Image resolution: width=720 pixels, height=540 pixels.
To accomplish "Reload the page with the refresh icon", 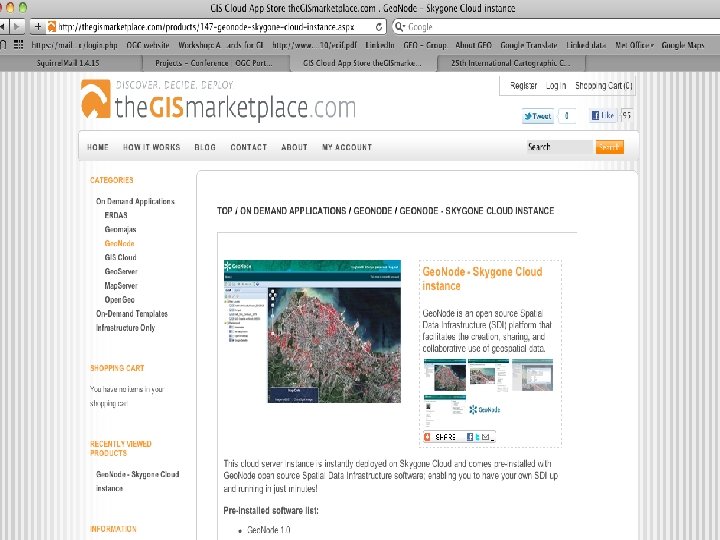I will tap(379, 27).
